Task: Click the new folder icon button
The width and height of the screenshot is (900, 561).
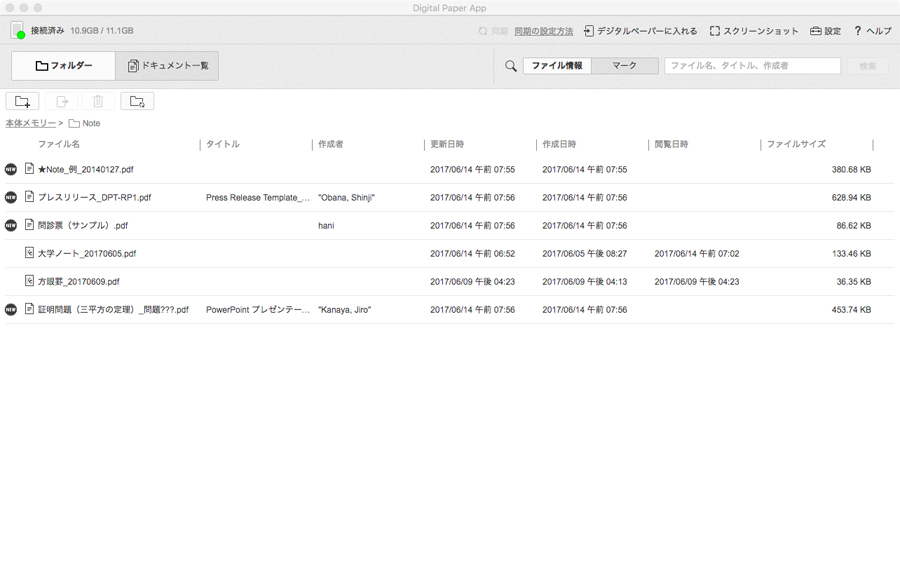Action: pyautogui.click(x=23, y=101)
